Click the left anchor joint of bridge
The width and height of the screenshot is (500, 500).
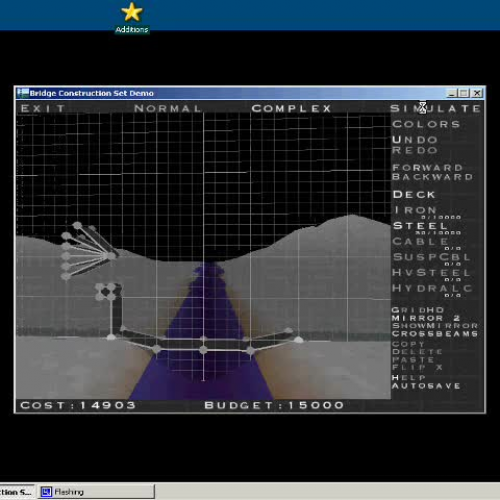coord(111,337)
